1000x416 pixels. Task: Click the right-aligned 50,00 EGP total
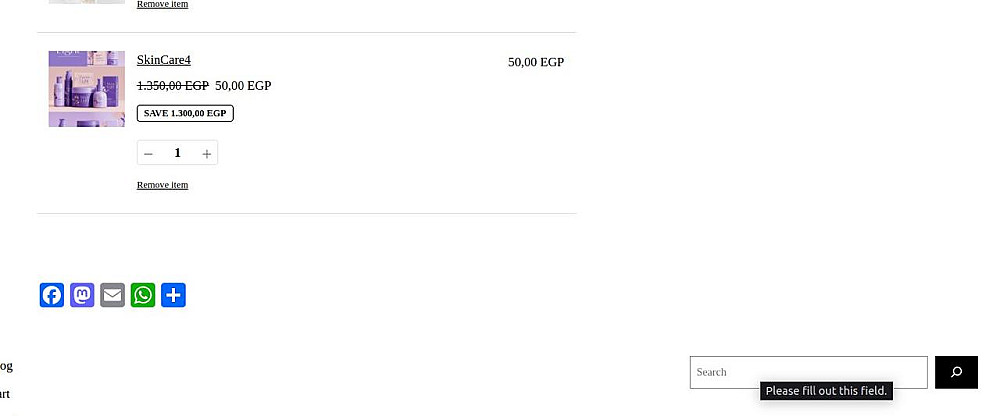[x=535, y=62]
